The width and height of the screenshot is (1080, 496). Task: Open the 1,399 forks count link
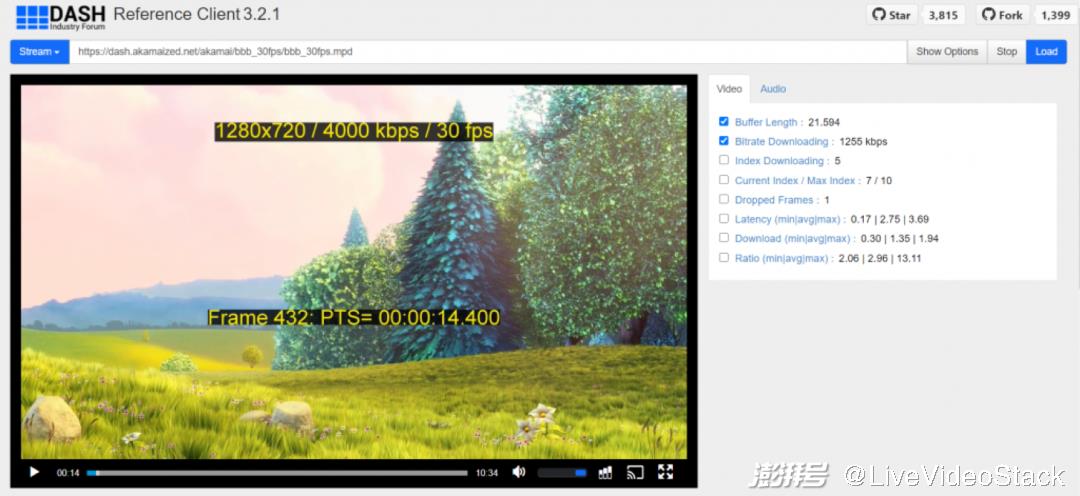click(x=1055, y=15)
